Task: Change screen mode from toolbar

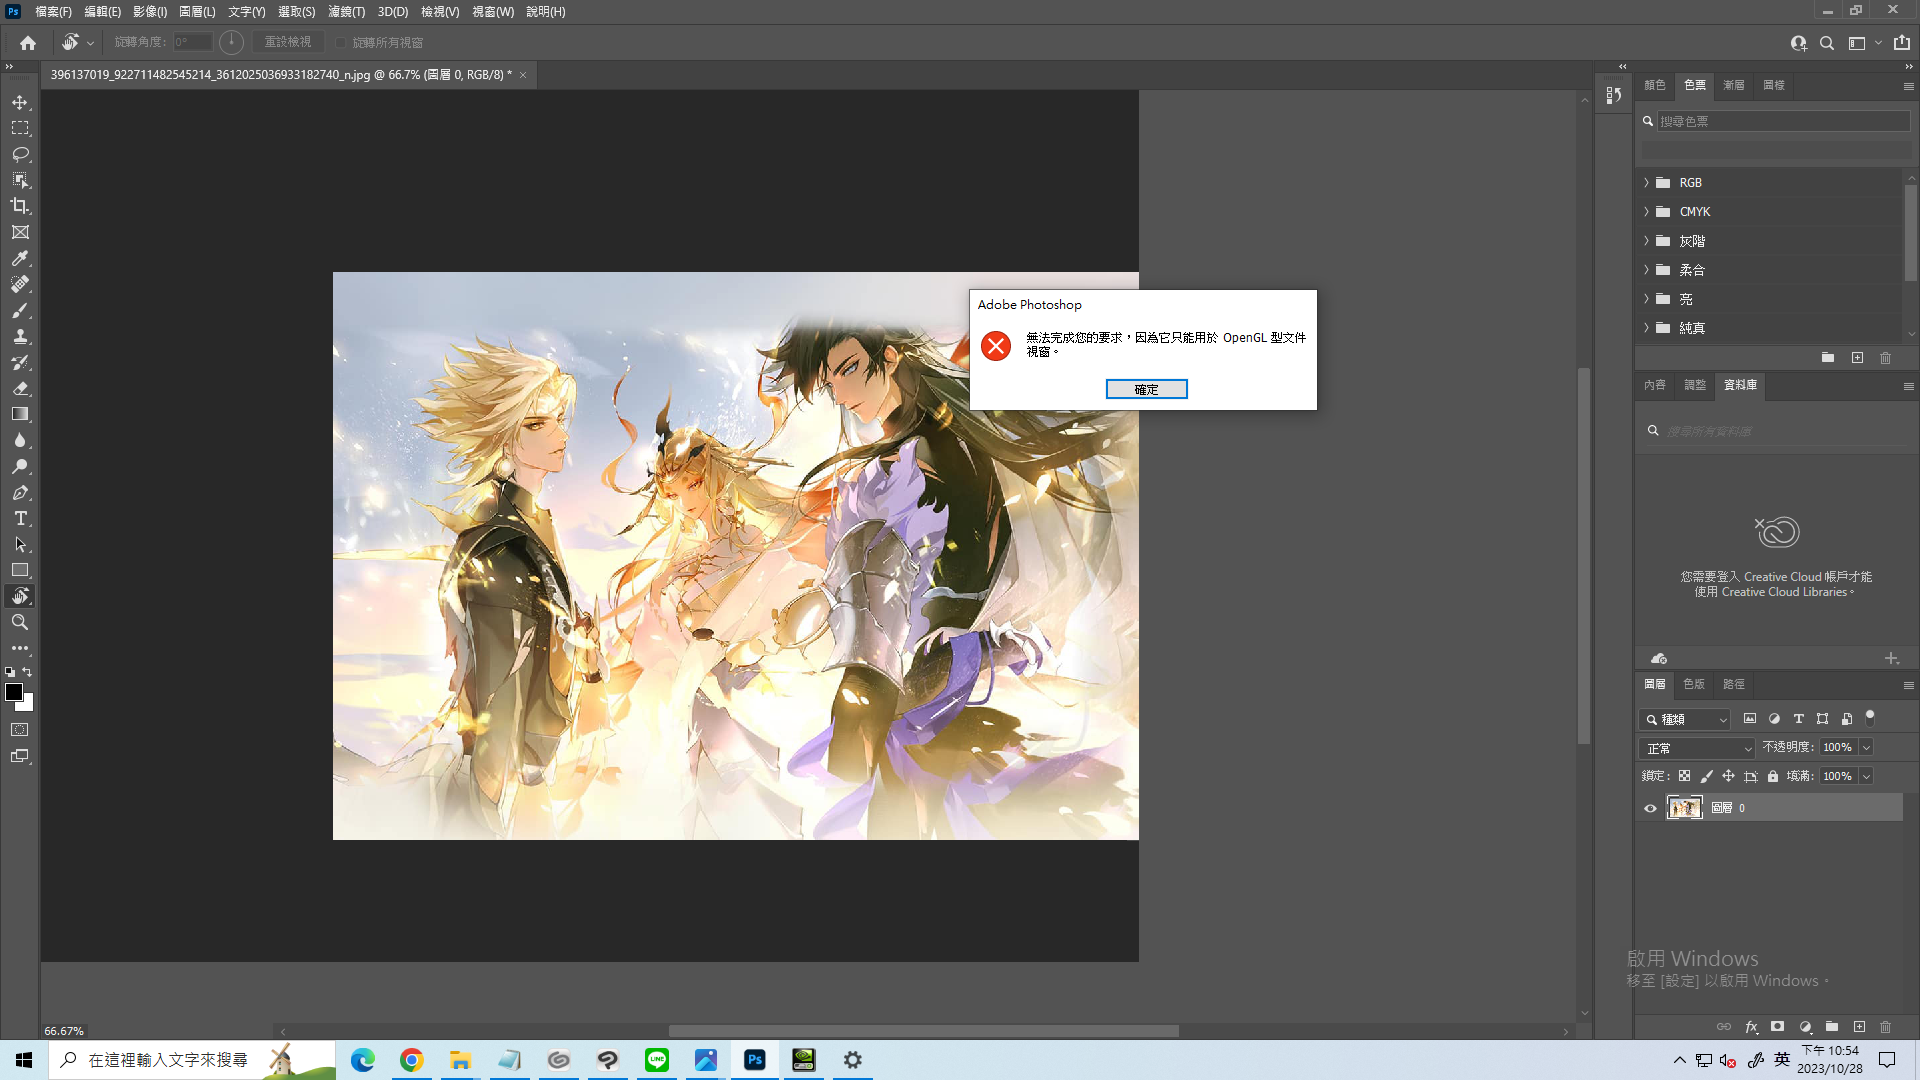Action: coord(20,756)
